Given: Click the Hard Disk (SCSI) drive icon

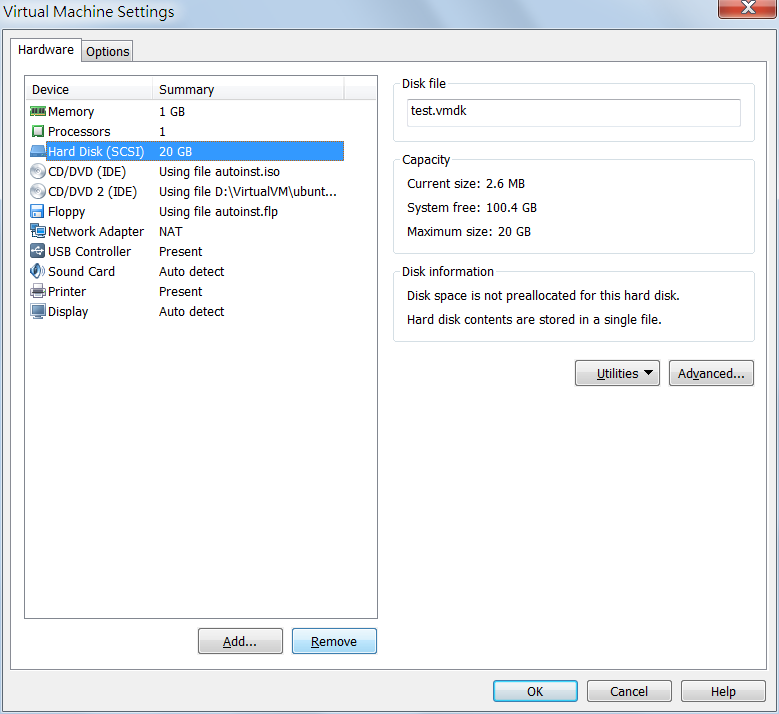Looking at the screenshot, I should [x=38, y=151].
